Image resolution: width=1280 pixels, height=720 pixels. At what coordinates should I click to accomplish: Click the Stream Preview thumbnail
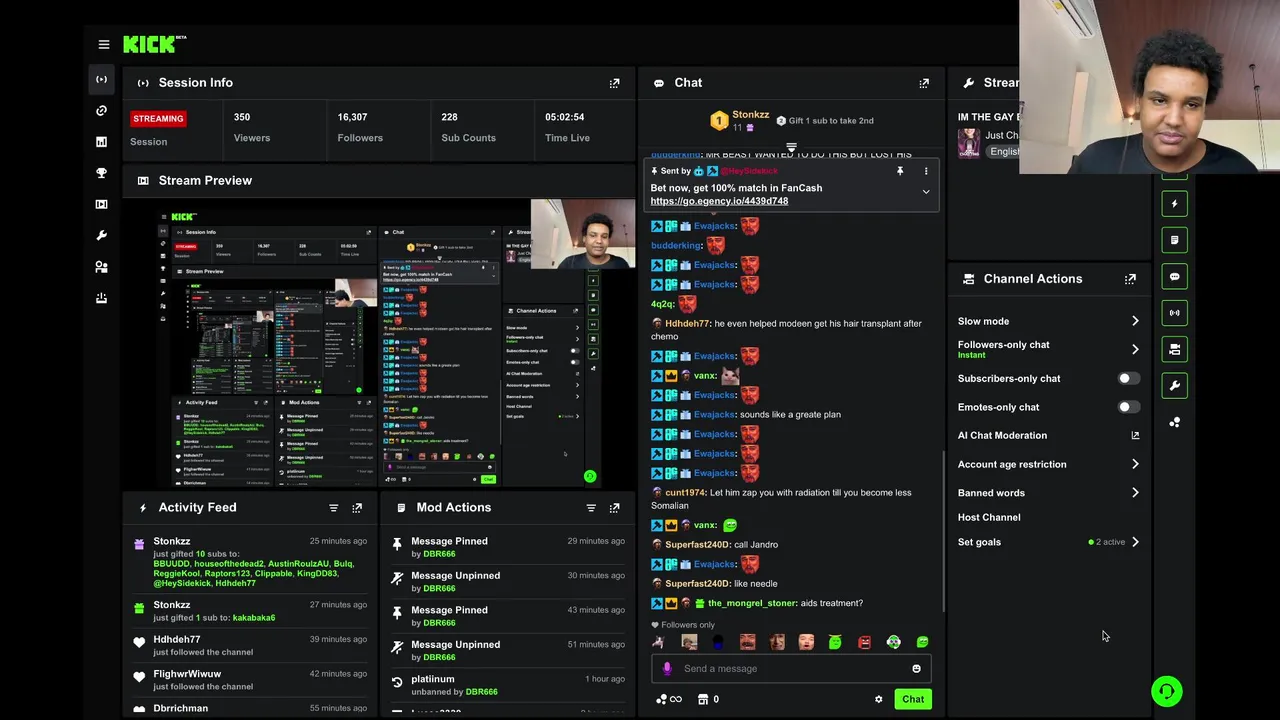[379, 344]
